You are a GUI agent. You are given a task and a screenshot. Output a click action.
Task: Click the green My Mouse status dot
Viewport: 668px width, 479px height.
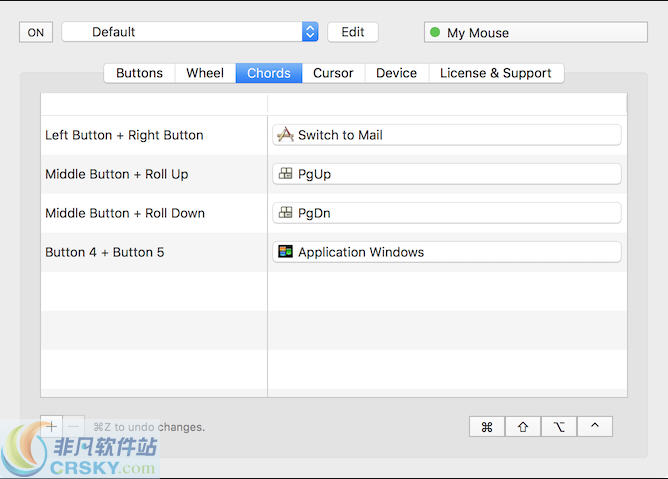click(435, 32)
